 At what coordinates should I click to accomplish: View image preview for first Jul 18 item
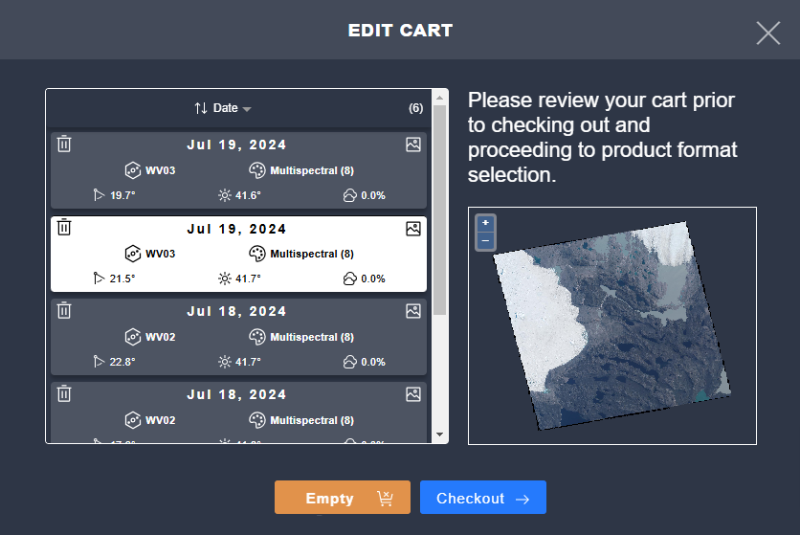[x=413, y=311]
